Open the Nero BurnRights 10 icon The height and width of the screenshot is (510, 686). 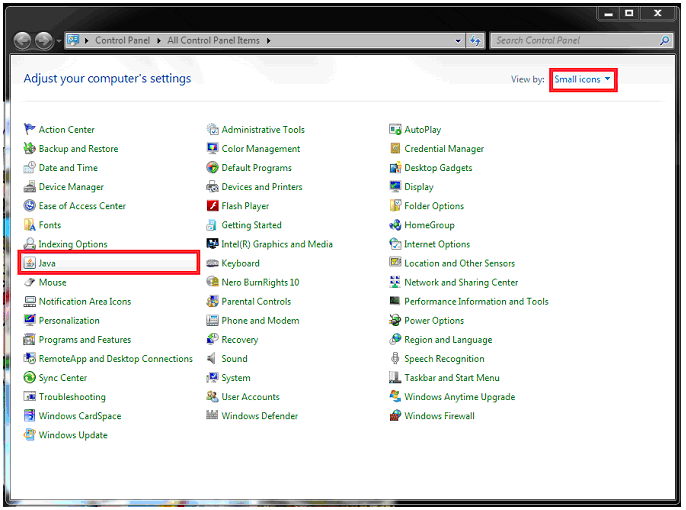213,283
